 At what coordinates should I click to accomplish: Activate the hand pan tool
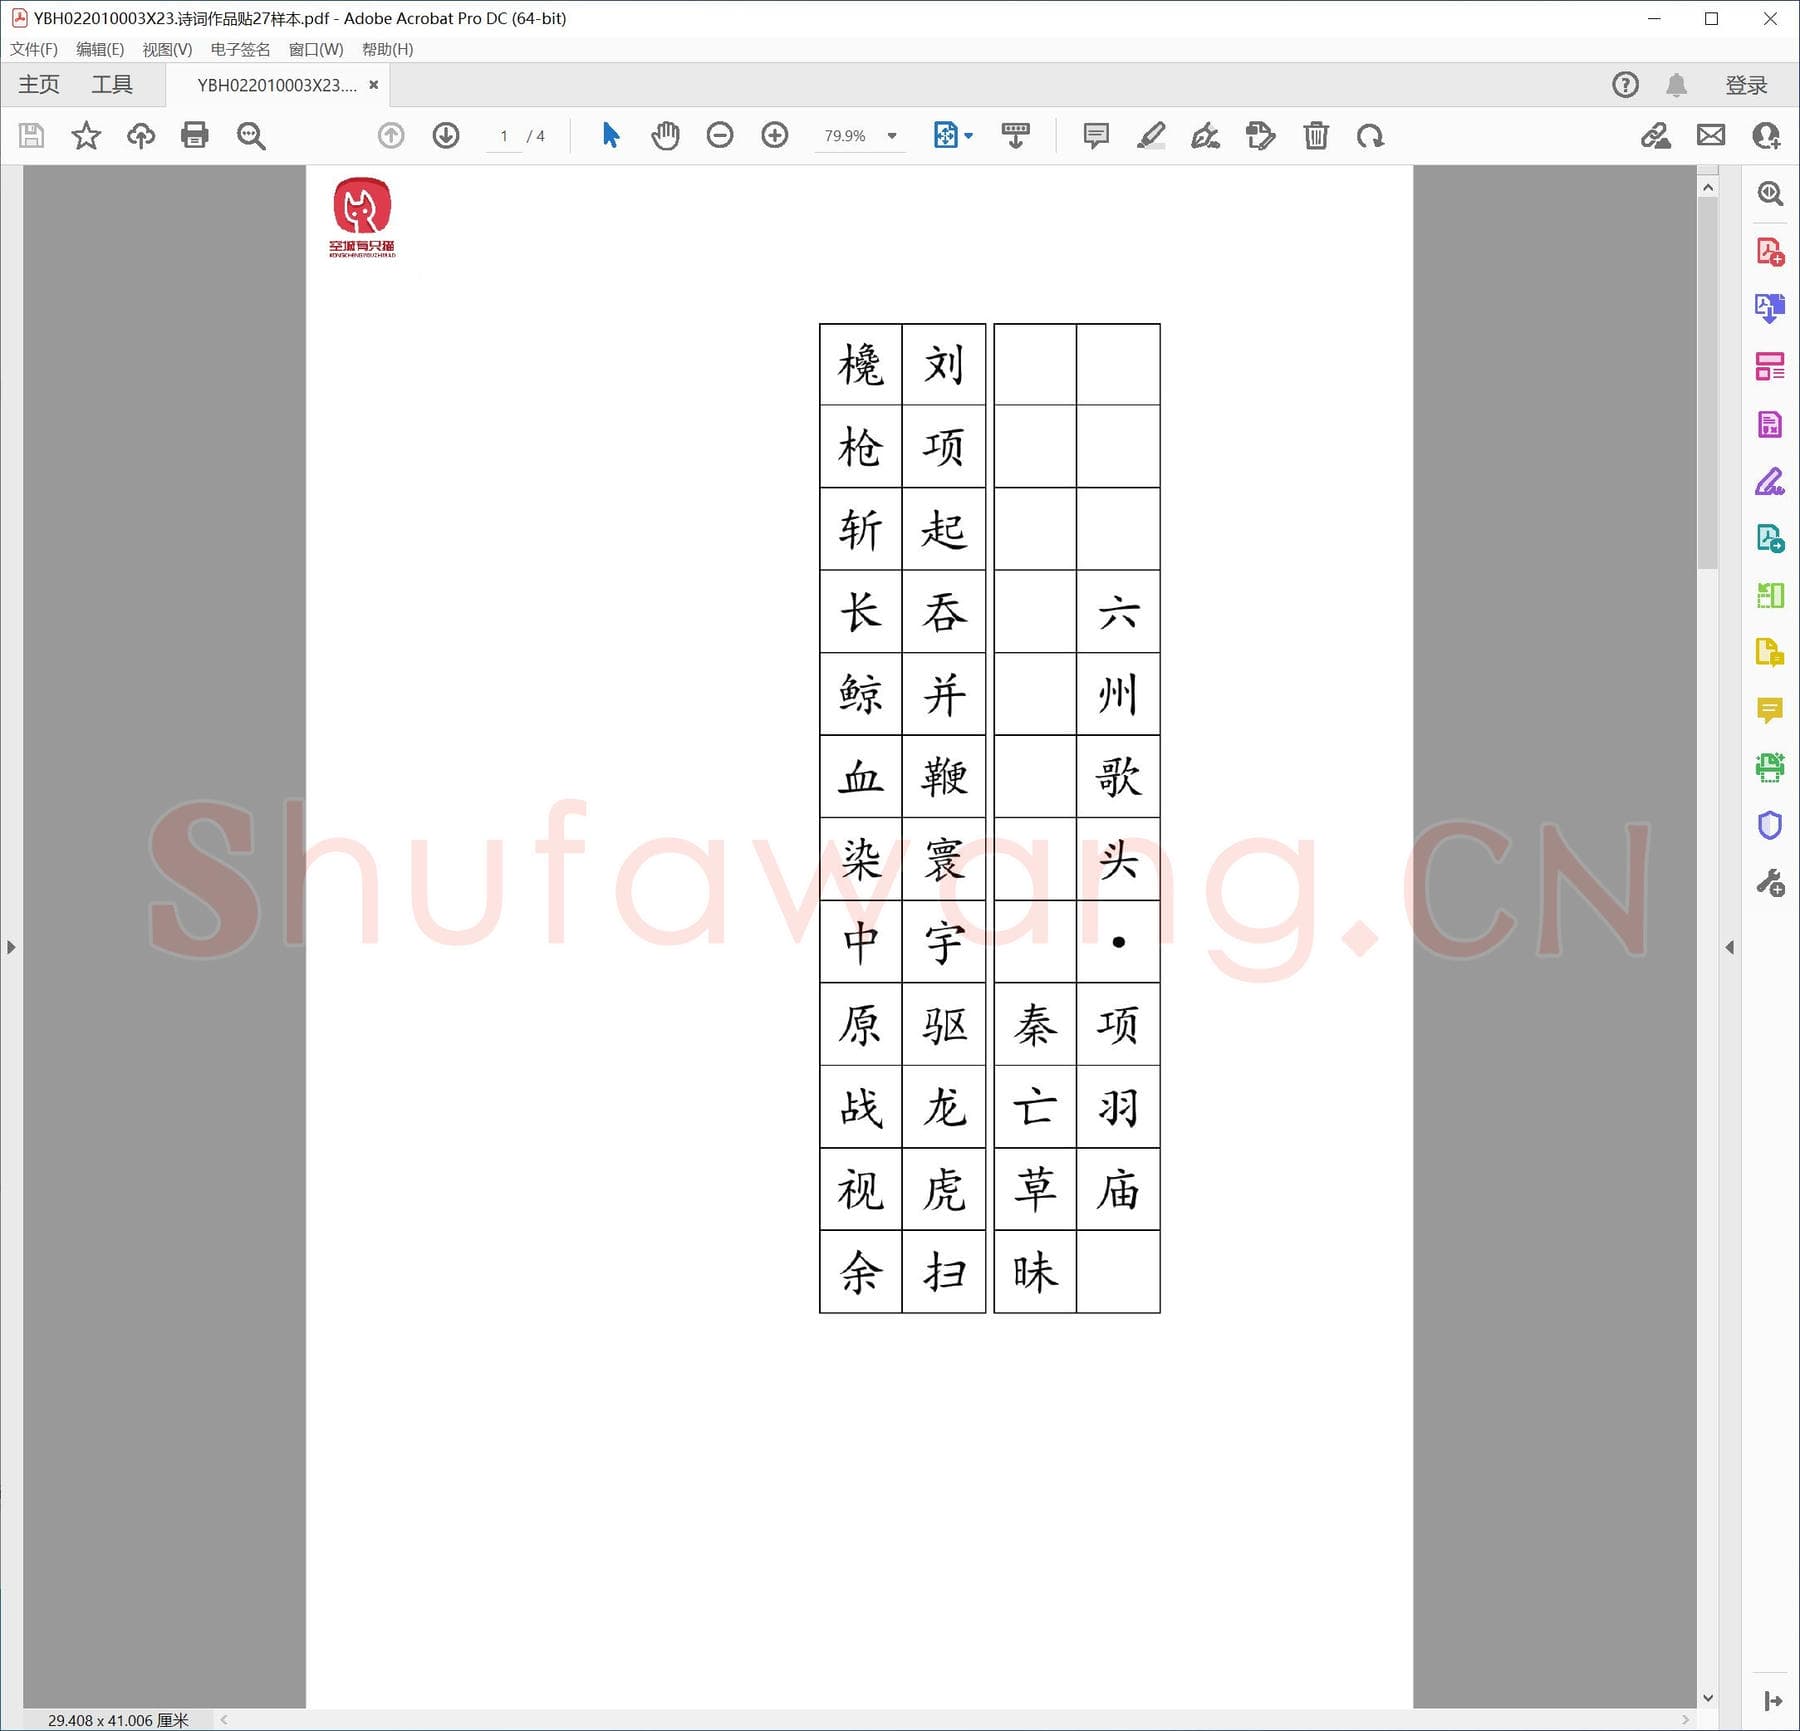pos(665,135)
